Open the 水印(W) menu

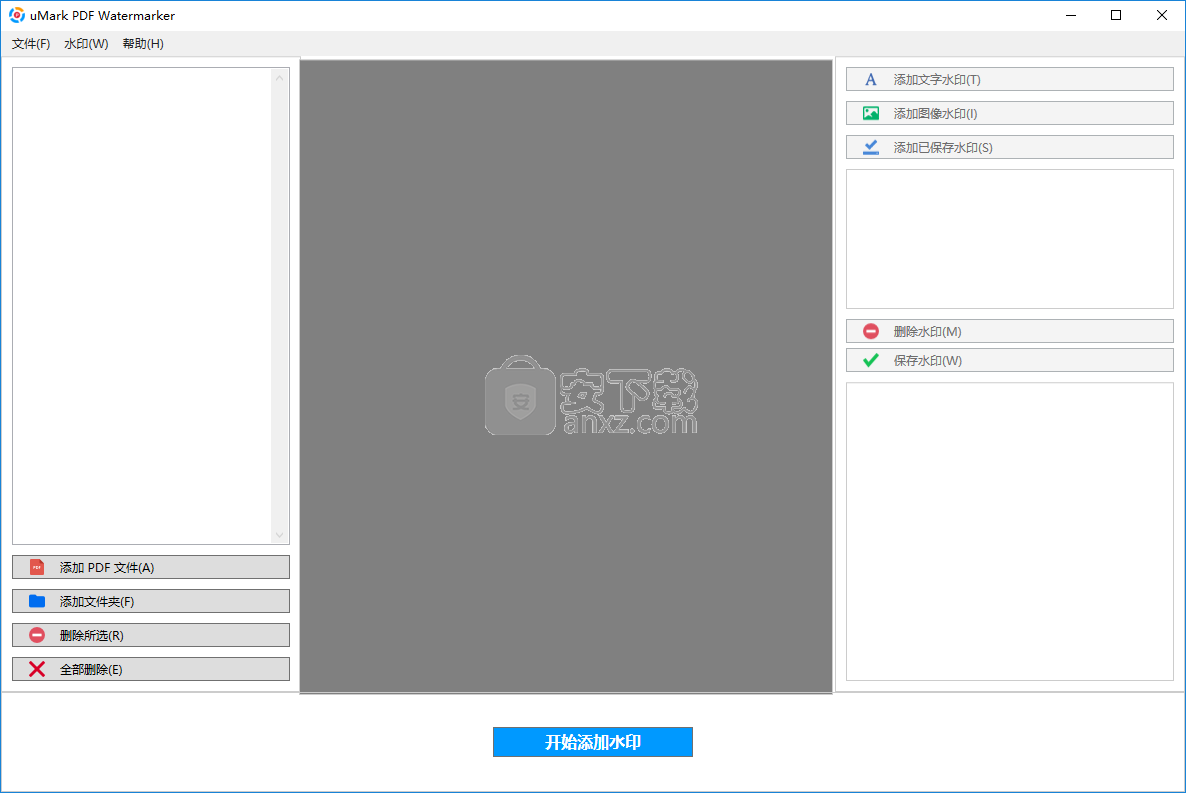tap(86, 44)
